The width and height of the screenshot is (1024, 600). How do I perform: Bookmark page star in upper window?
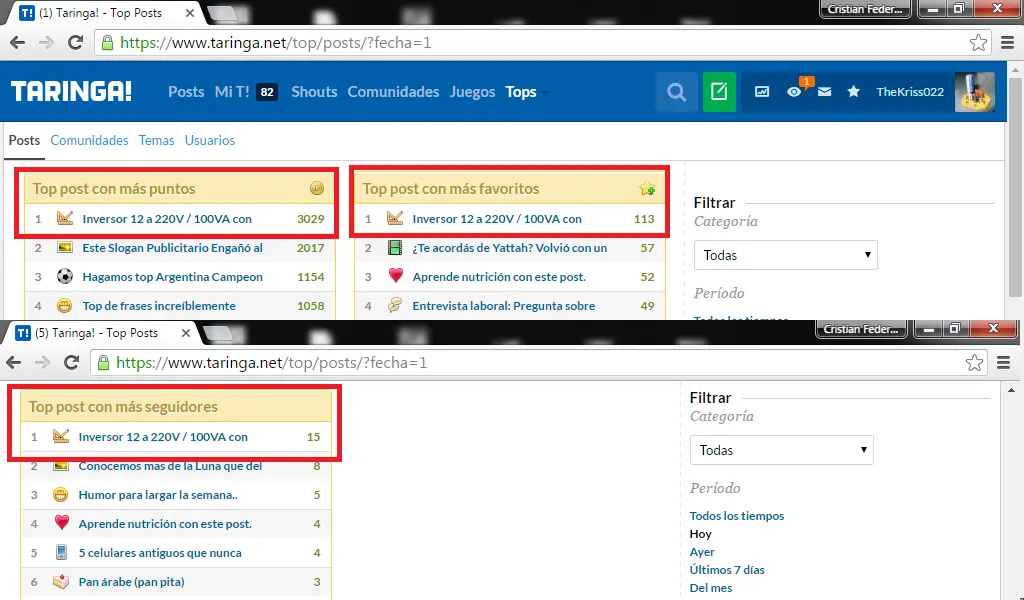[x=978, y=43]
